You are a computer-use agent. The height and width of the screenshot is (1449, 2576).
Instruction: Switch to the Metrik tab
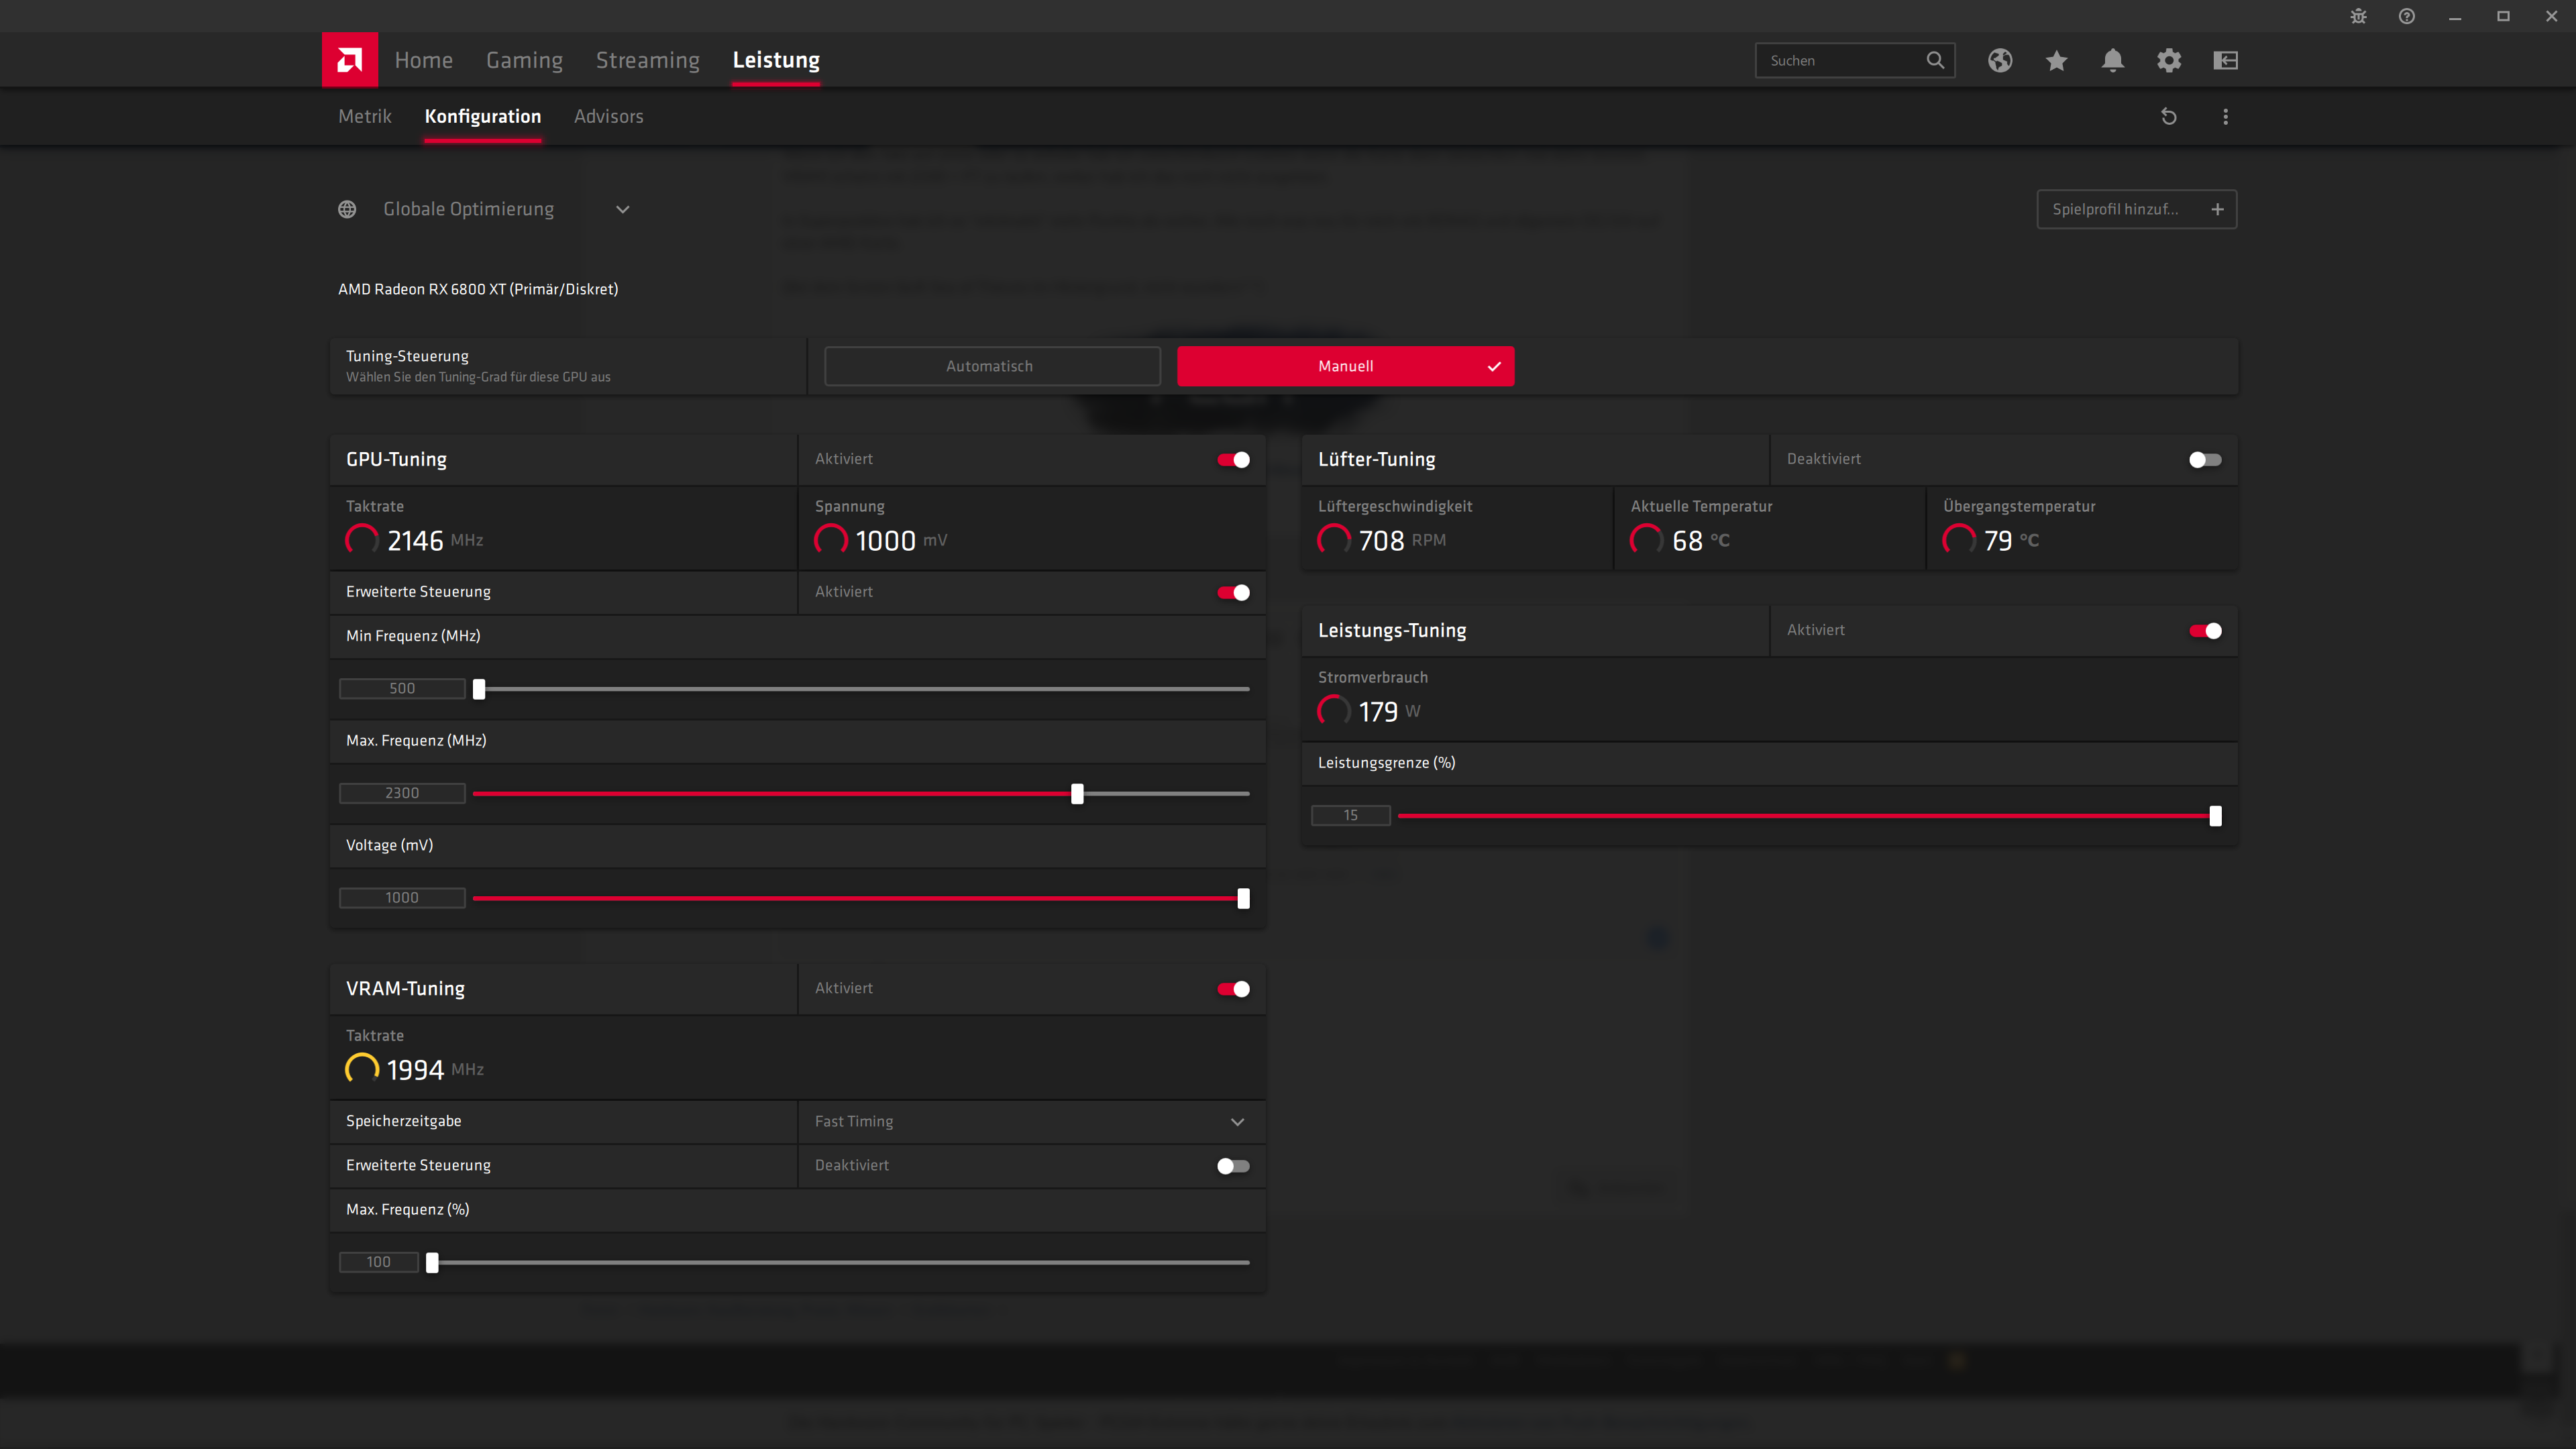point(364,116)
